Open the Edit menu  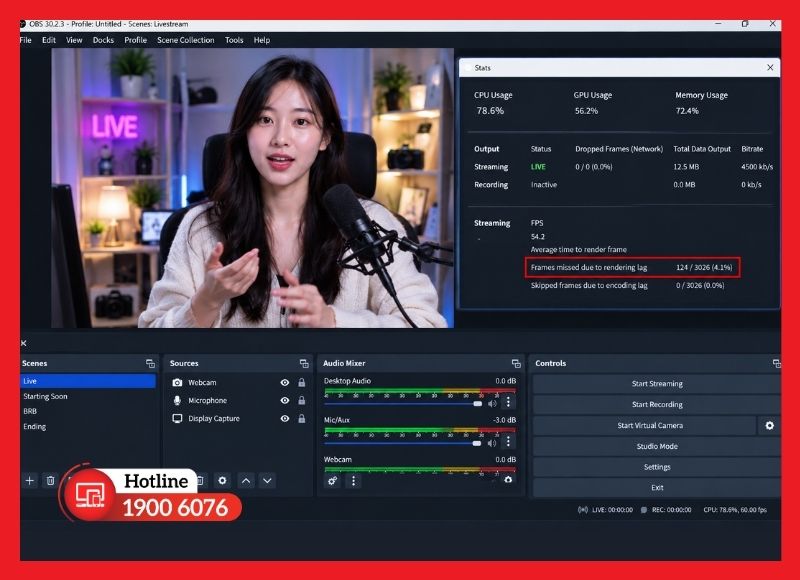click(x=49, y=40)
